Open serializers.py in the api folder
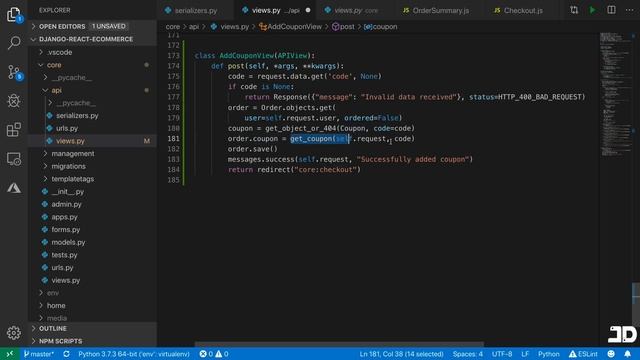Screen dimensions: 640x360 (92, 116)
